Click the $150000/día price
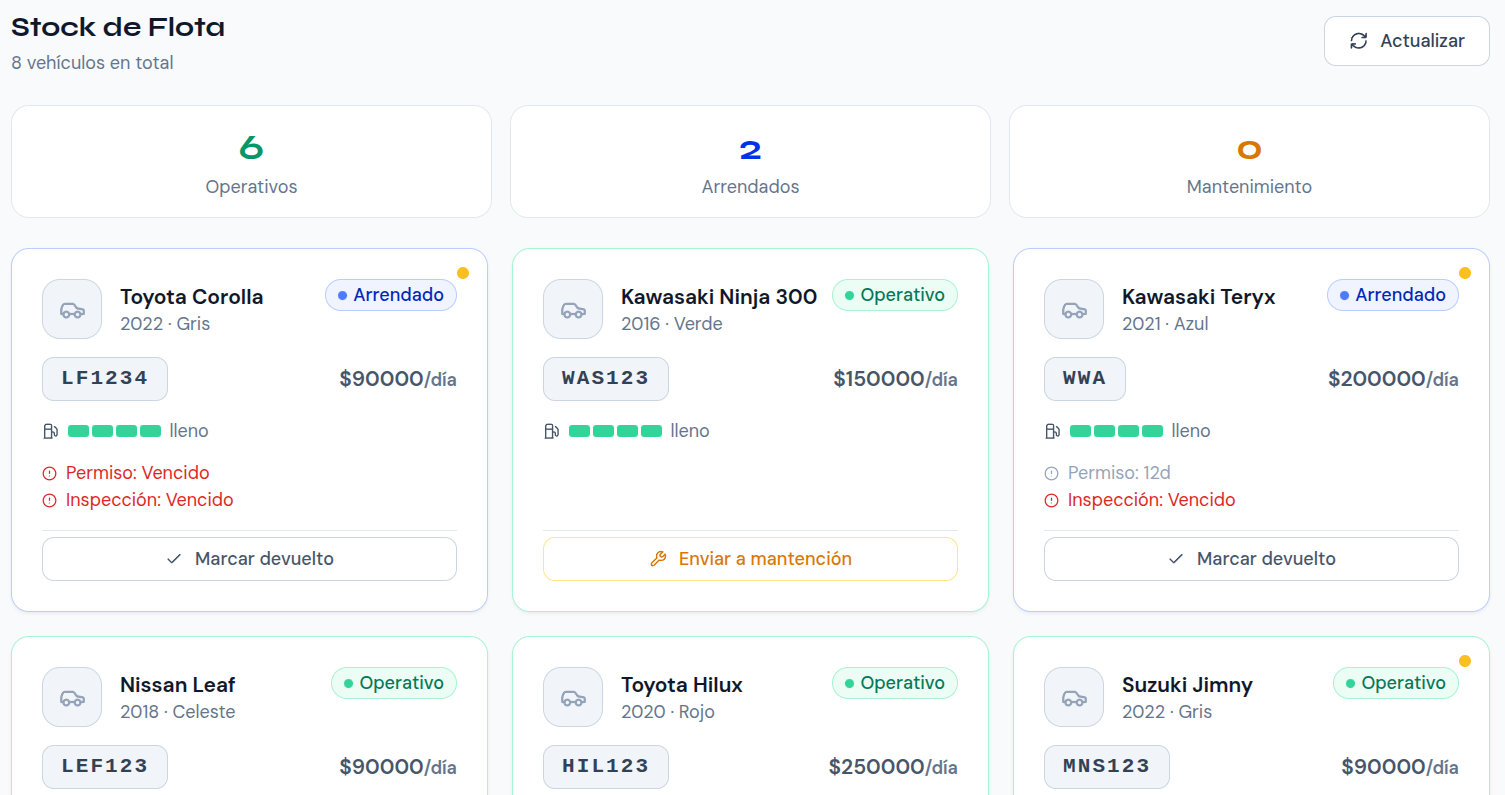 [x=896, y=379]
